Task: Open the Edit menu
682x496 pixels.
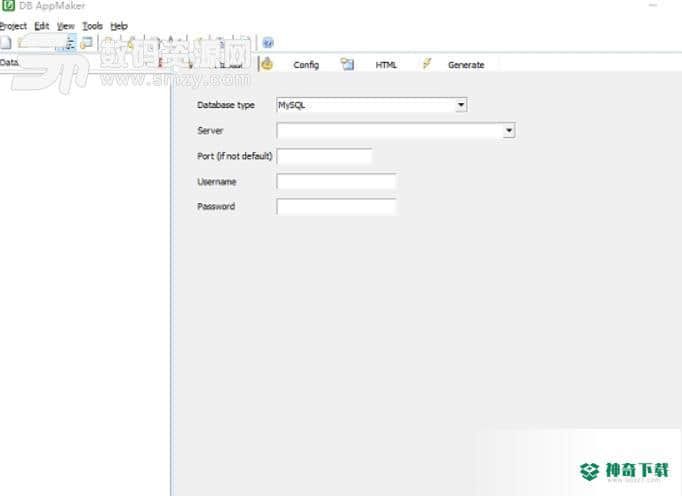Action: (x=42, y=26)
